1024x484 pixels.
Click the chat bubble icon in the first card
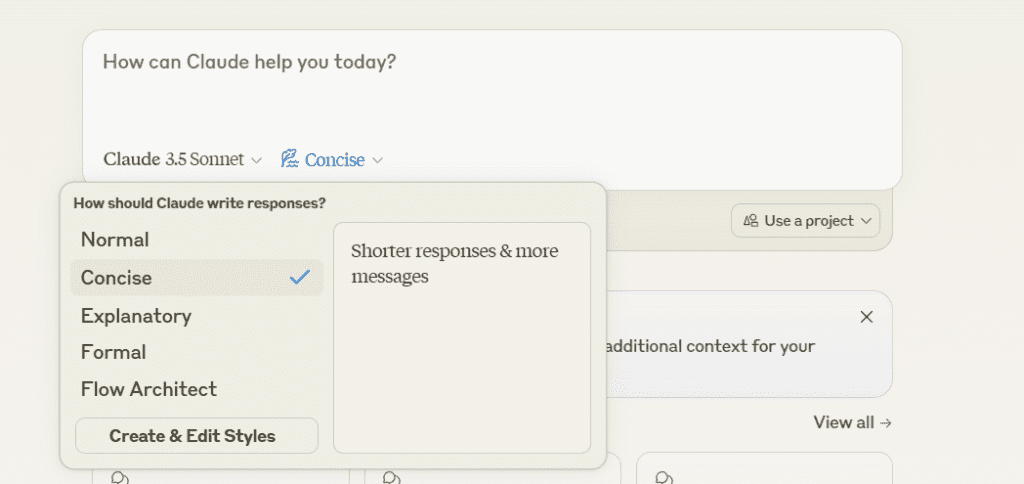pyautogui.click(x=121, y=477)
